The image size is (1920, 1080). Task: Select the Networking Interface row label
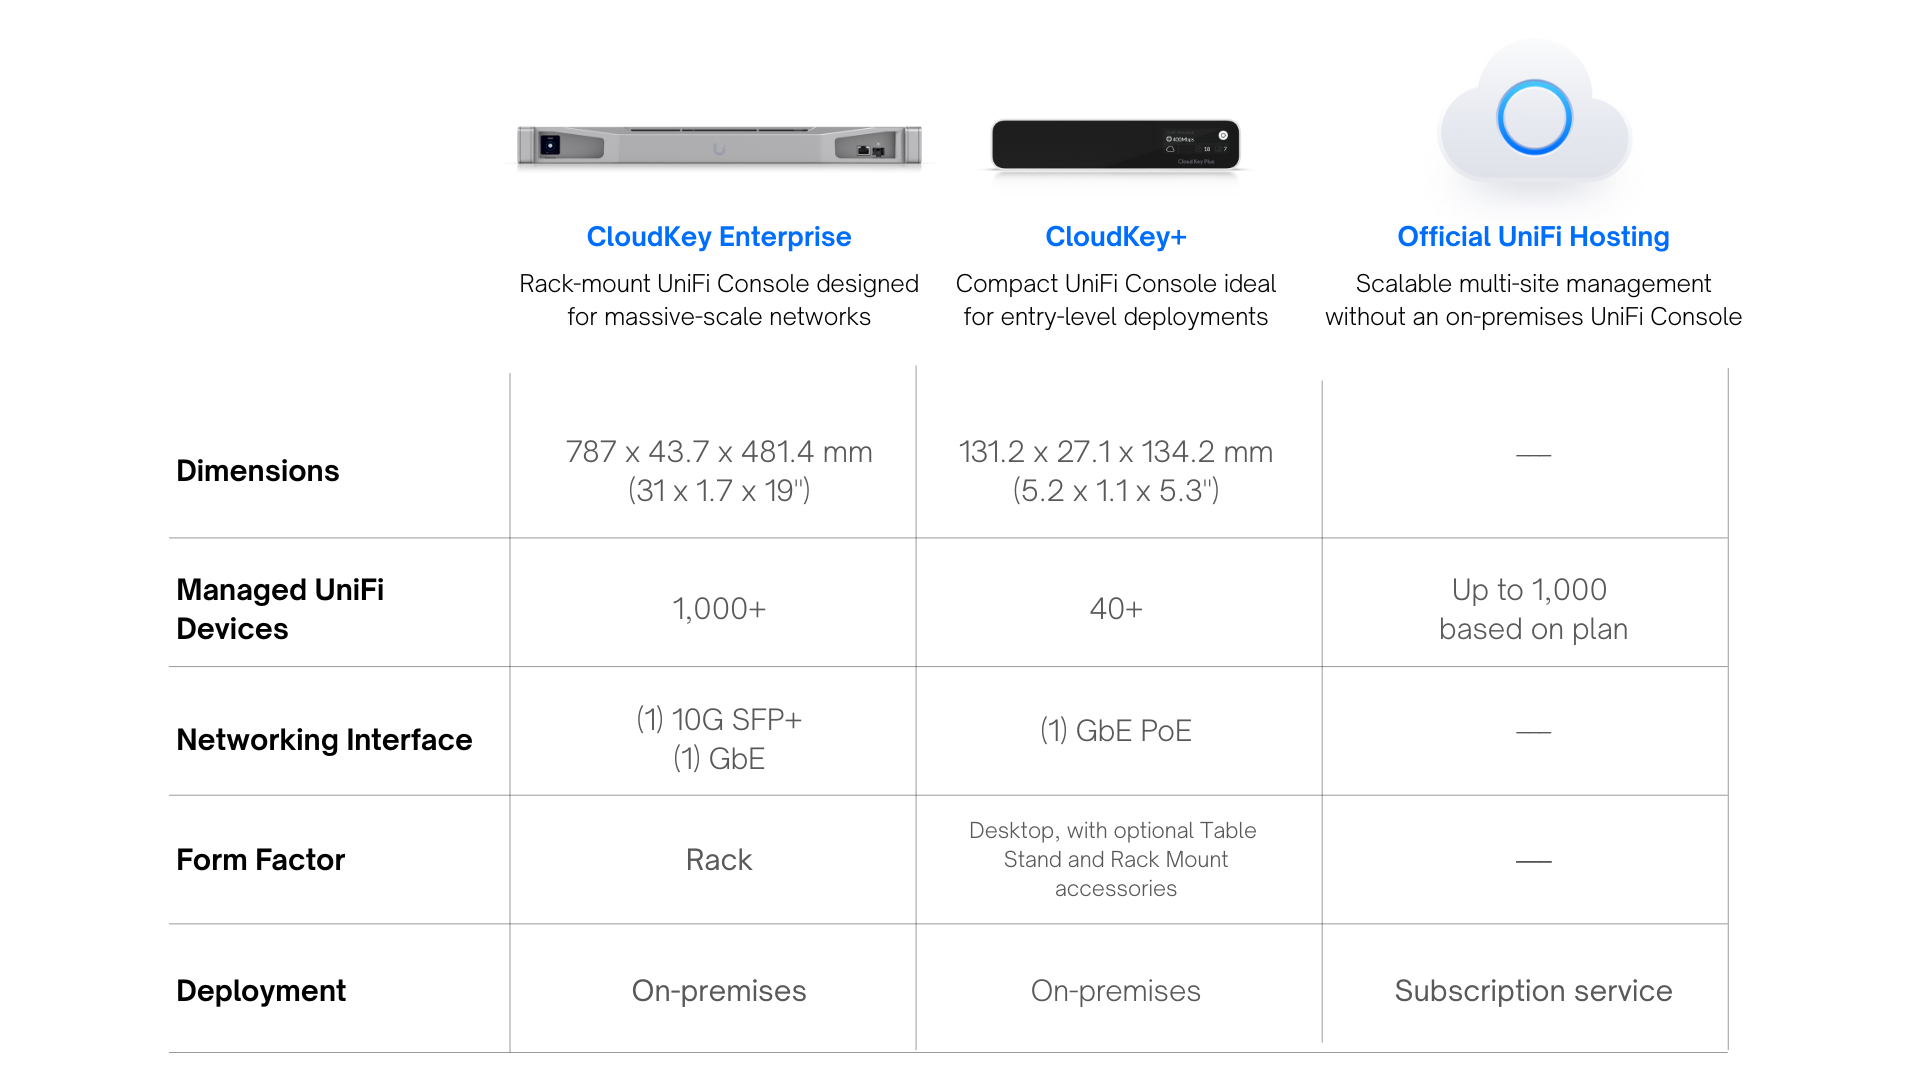(324, 740)
